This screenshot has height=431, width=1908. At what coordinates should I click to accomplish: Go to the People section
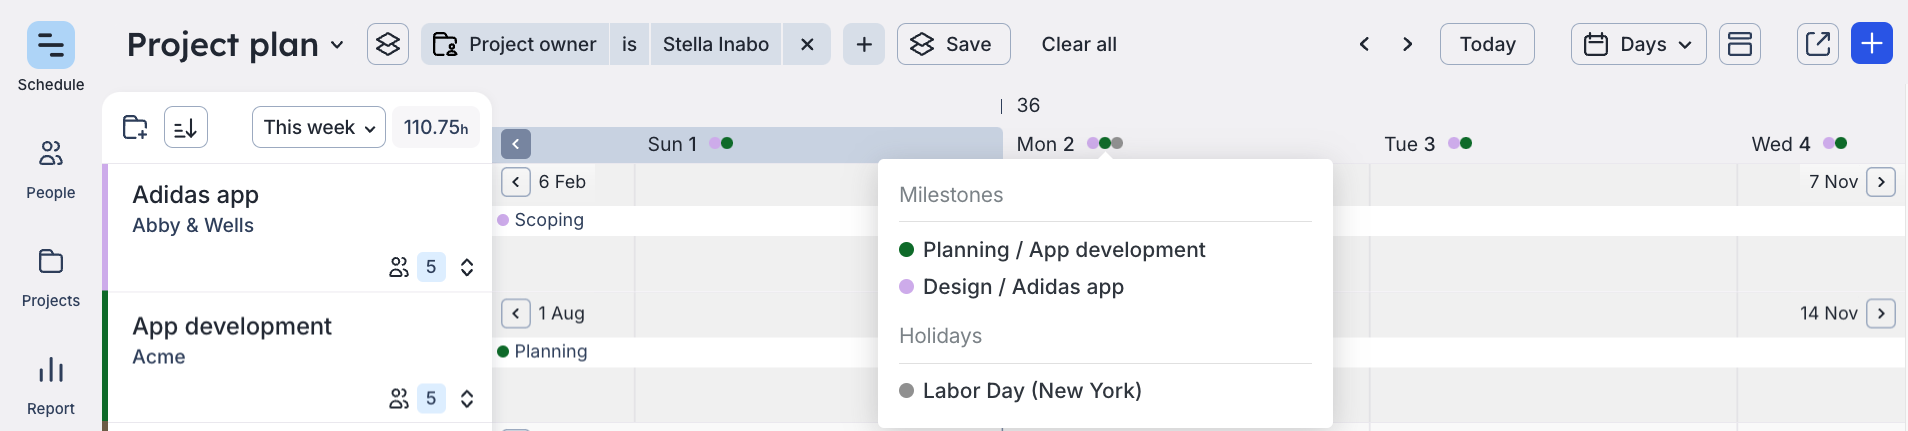(x=51, y=153)
